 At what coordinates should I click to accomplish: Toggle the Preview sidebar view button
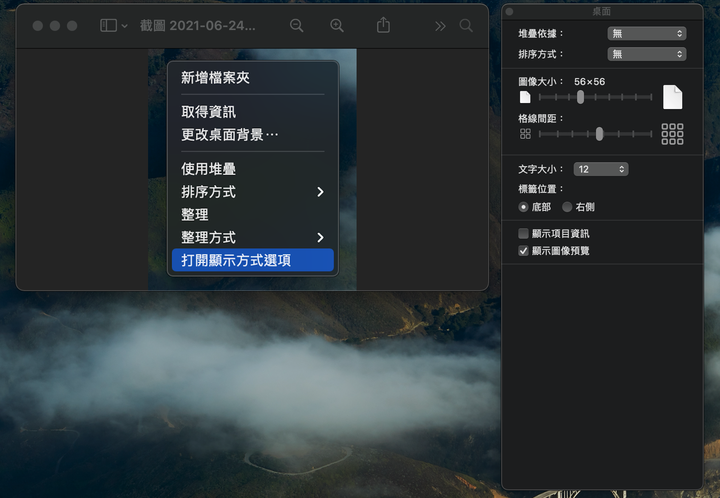108,26
